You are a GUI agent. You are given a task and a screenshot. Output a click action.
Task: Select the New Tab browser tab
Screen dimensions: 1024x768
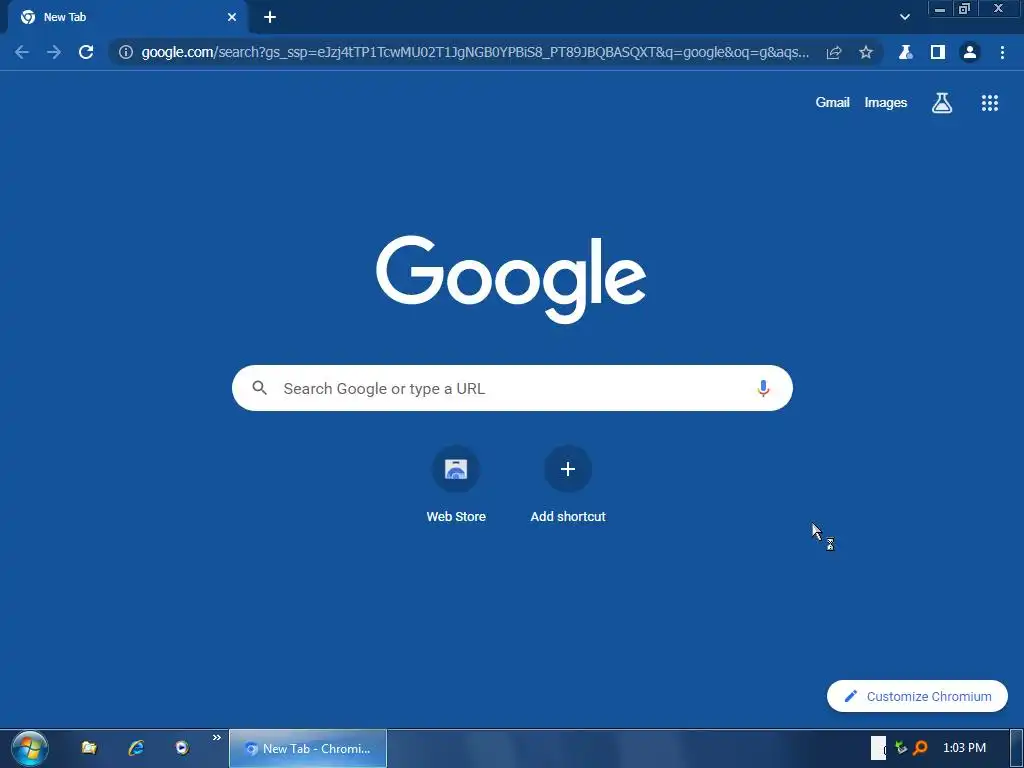(x=127, y=18)
